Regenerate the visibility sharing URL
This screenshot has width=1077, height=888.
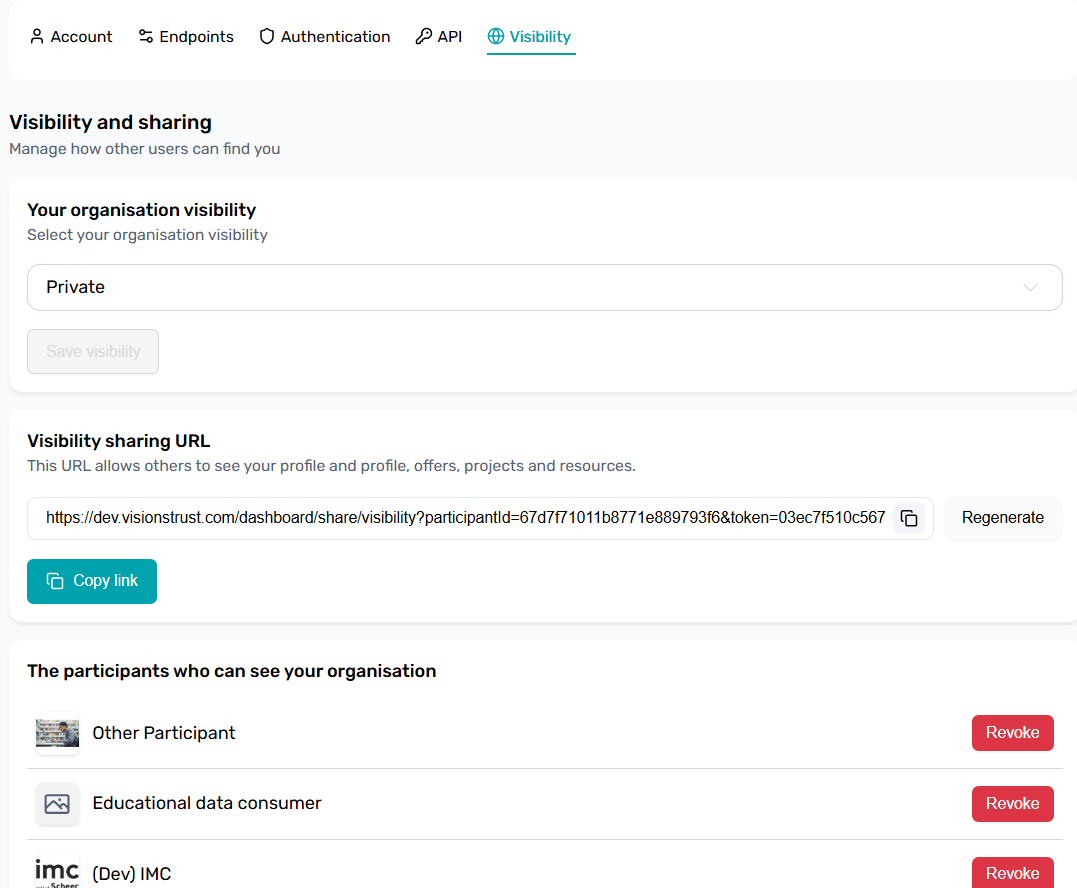[x=1002, y=518]
